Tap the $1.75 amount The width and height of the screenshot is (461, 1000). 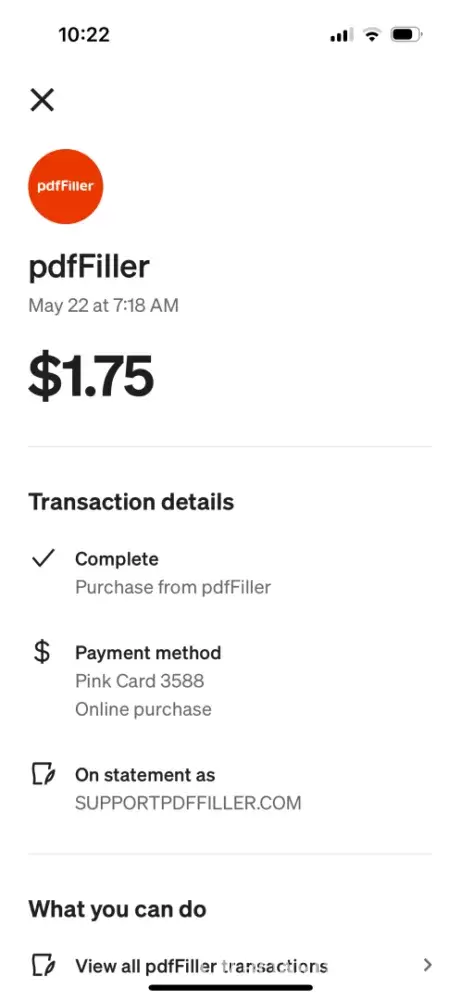coord(91,376)
